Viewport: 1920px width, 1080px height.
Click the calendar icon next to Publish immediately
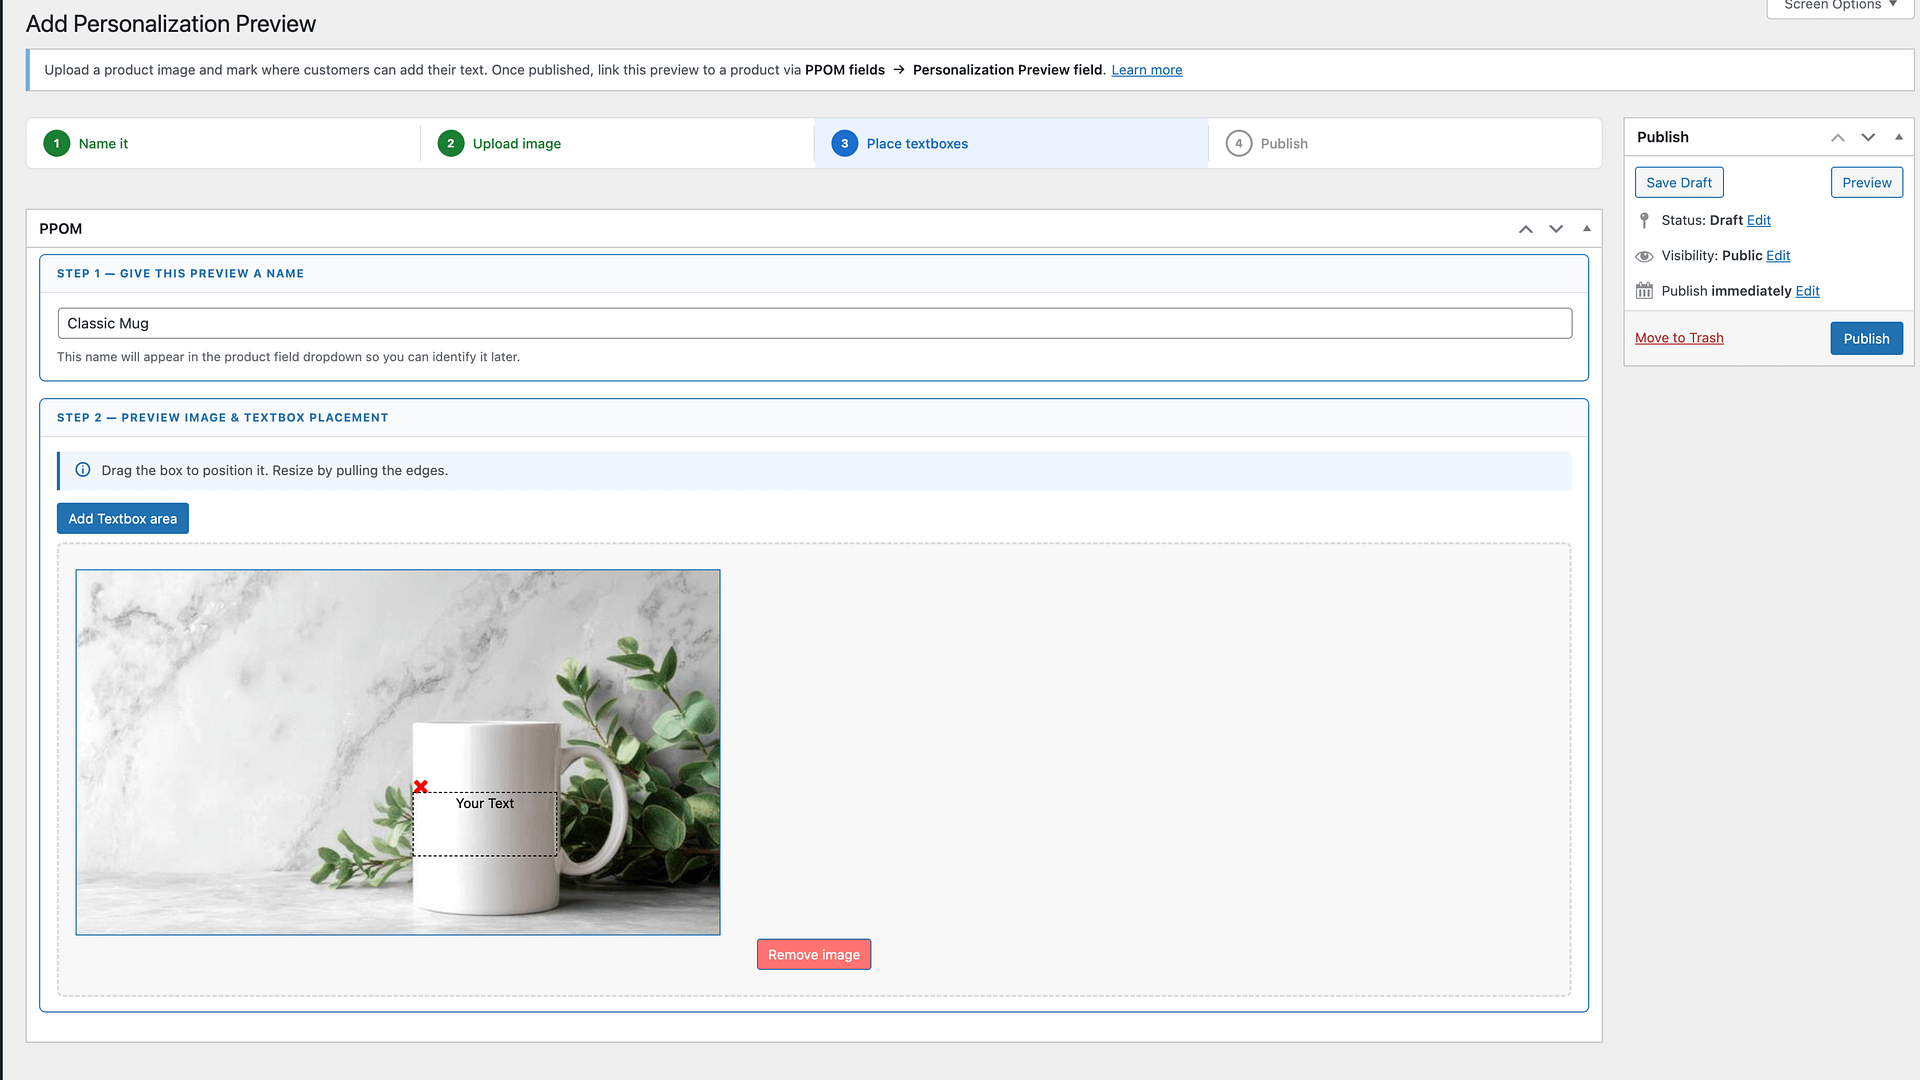click(x=1644, y=291)
